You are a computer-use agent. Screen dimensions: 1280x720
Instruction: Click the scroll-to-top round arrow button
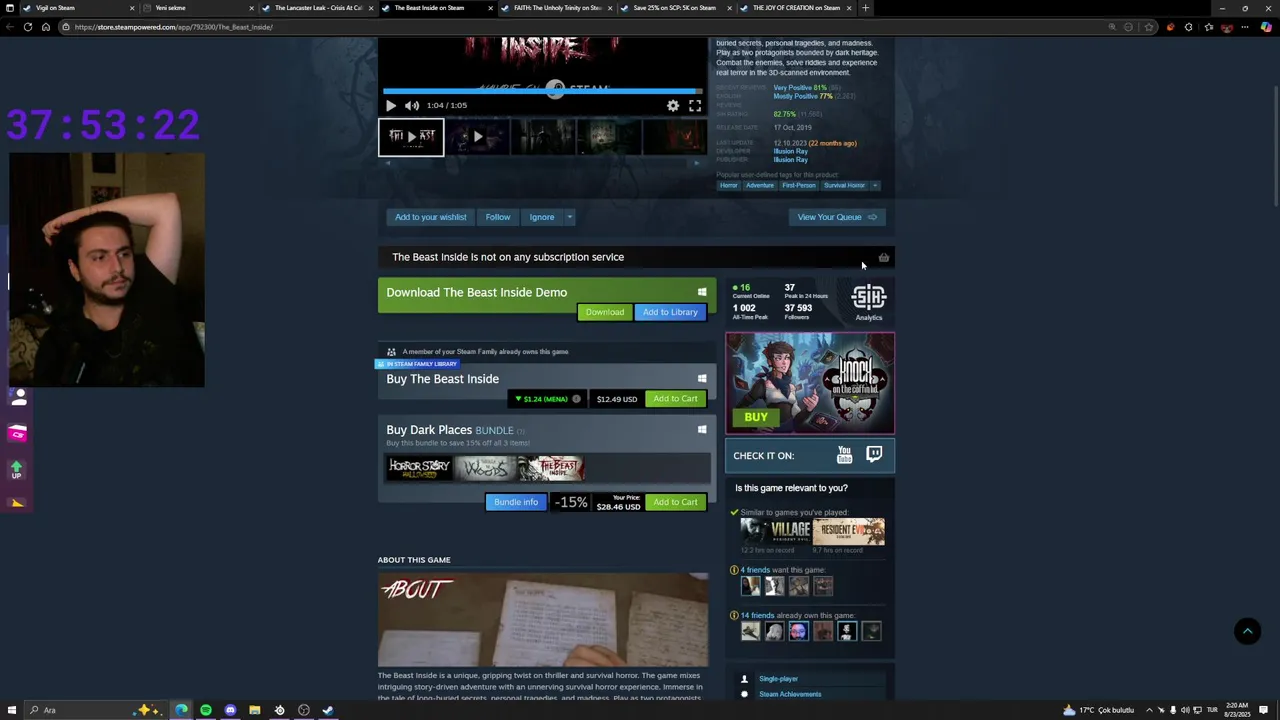click(x=1247, y=631)
